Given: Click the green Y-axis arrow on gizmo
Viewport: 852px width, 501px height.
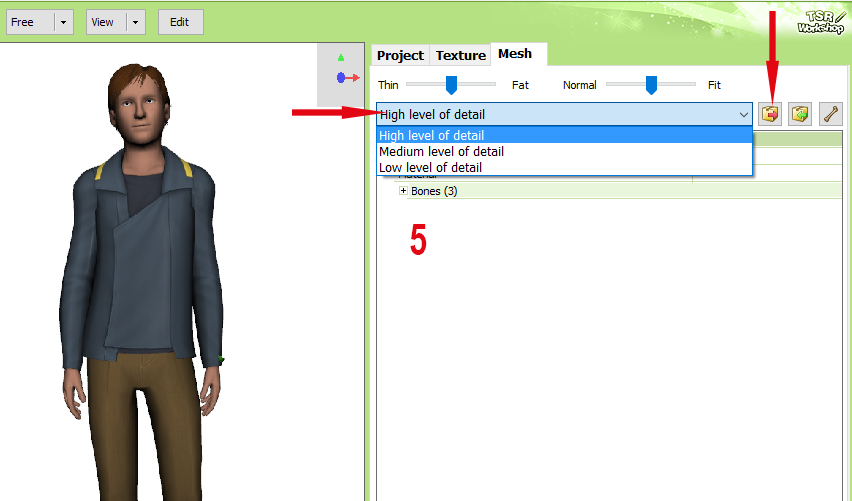Looking at the screenshot, I should point(340,58).
